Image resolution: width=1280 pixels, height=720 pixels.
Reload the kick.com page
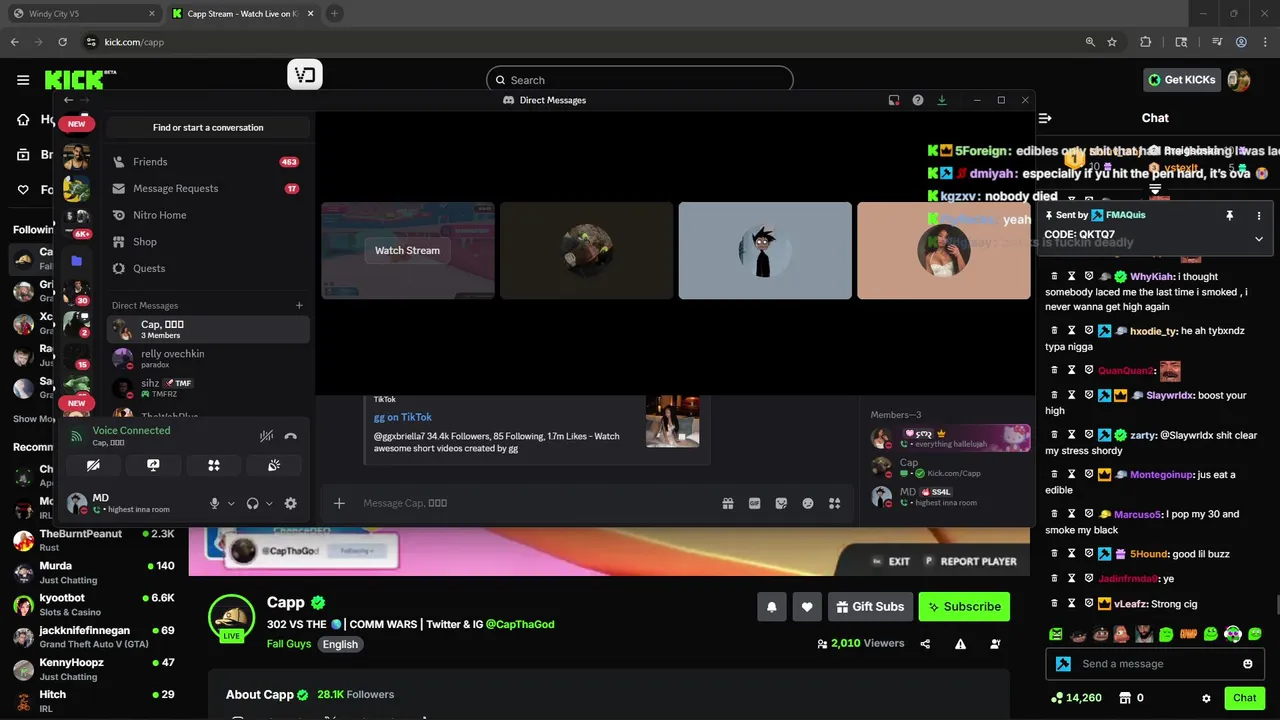coord(63,42)
